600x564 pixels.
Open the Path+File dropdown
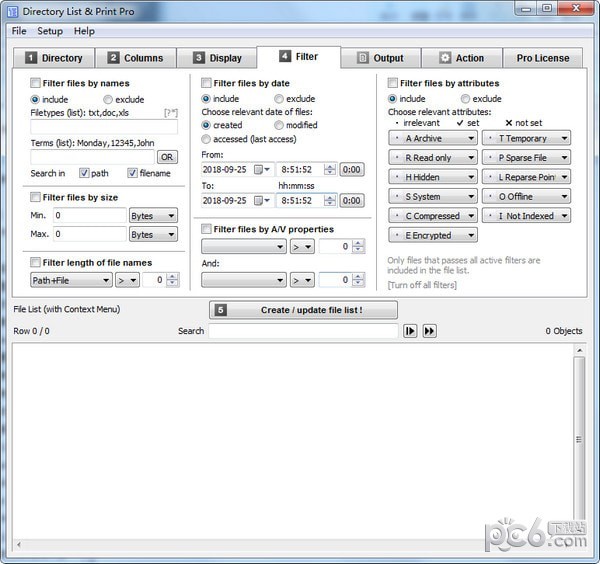pyautogui.click(x=71, y=280)
